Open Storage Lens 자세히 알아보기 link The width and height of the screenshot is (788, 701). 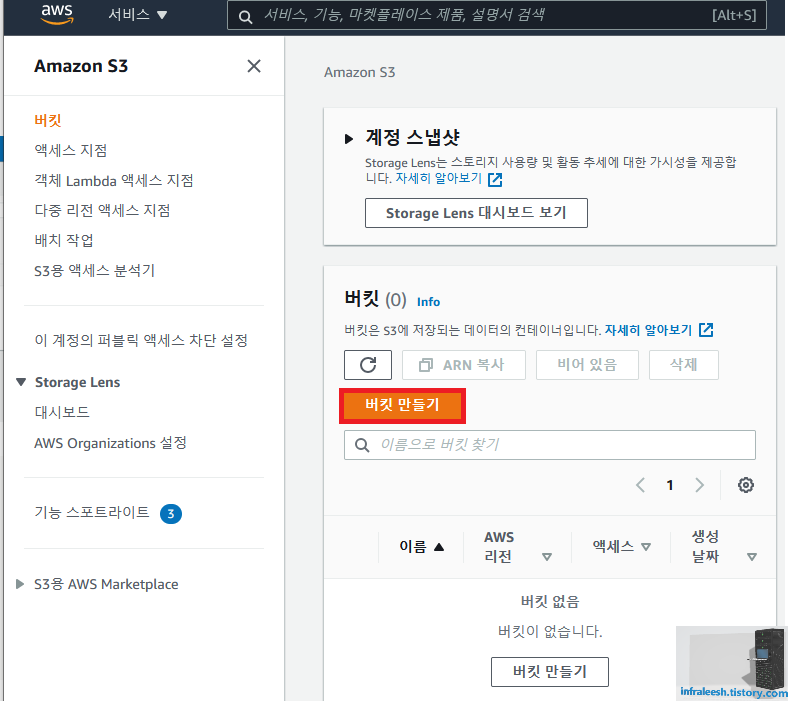pos(439,178)
